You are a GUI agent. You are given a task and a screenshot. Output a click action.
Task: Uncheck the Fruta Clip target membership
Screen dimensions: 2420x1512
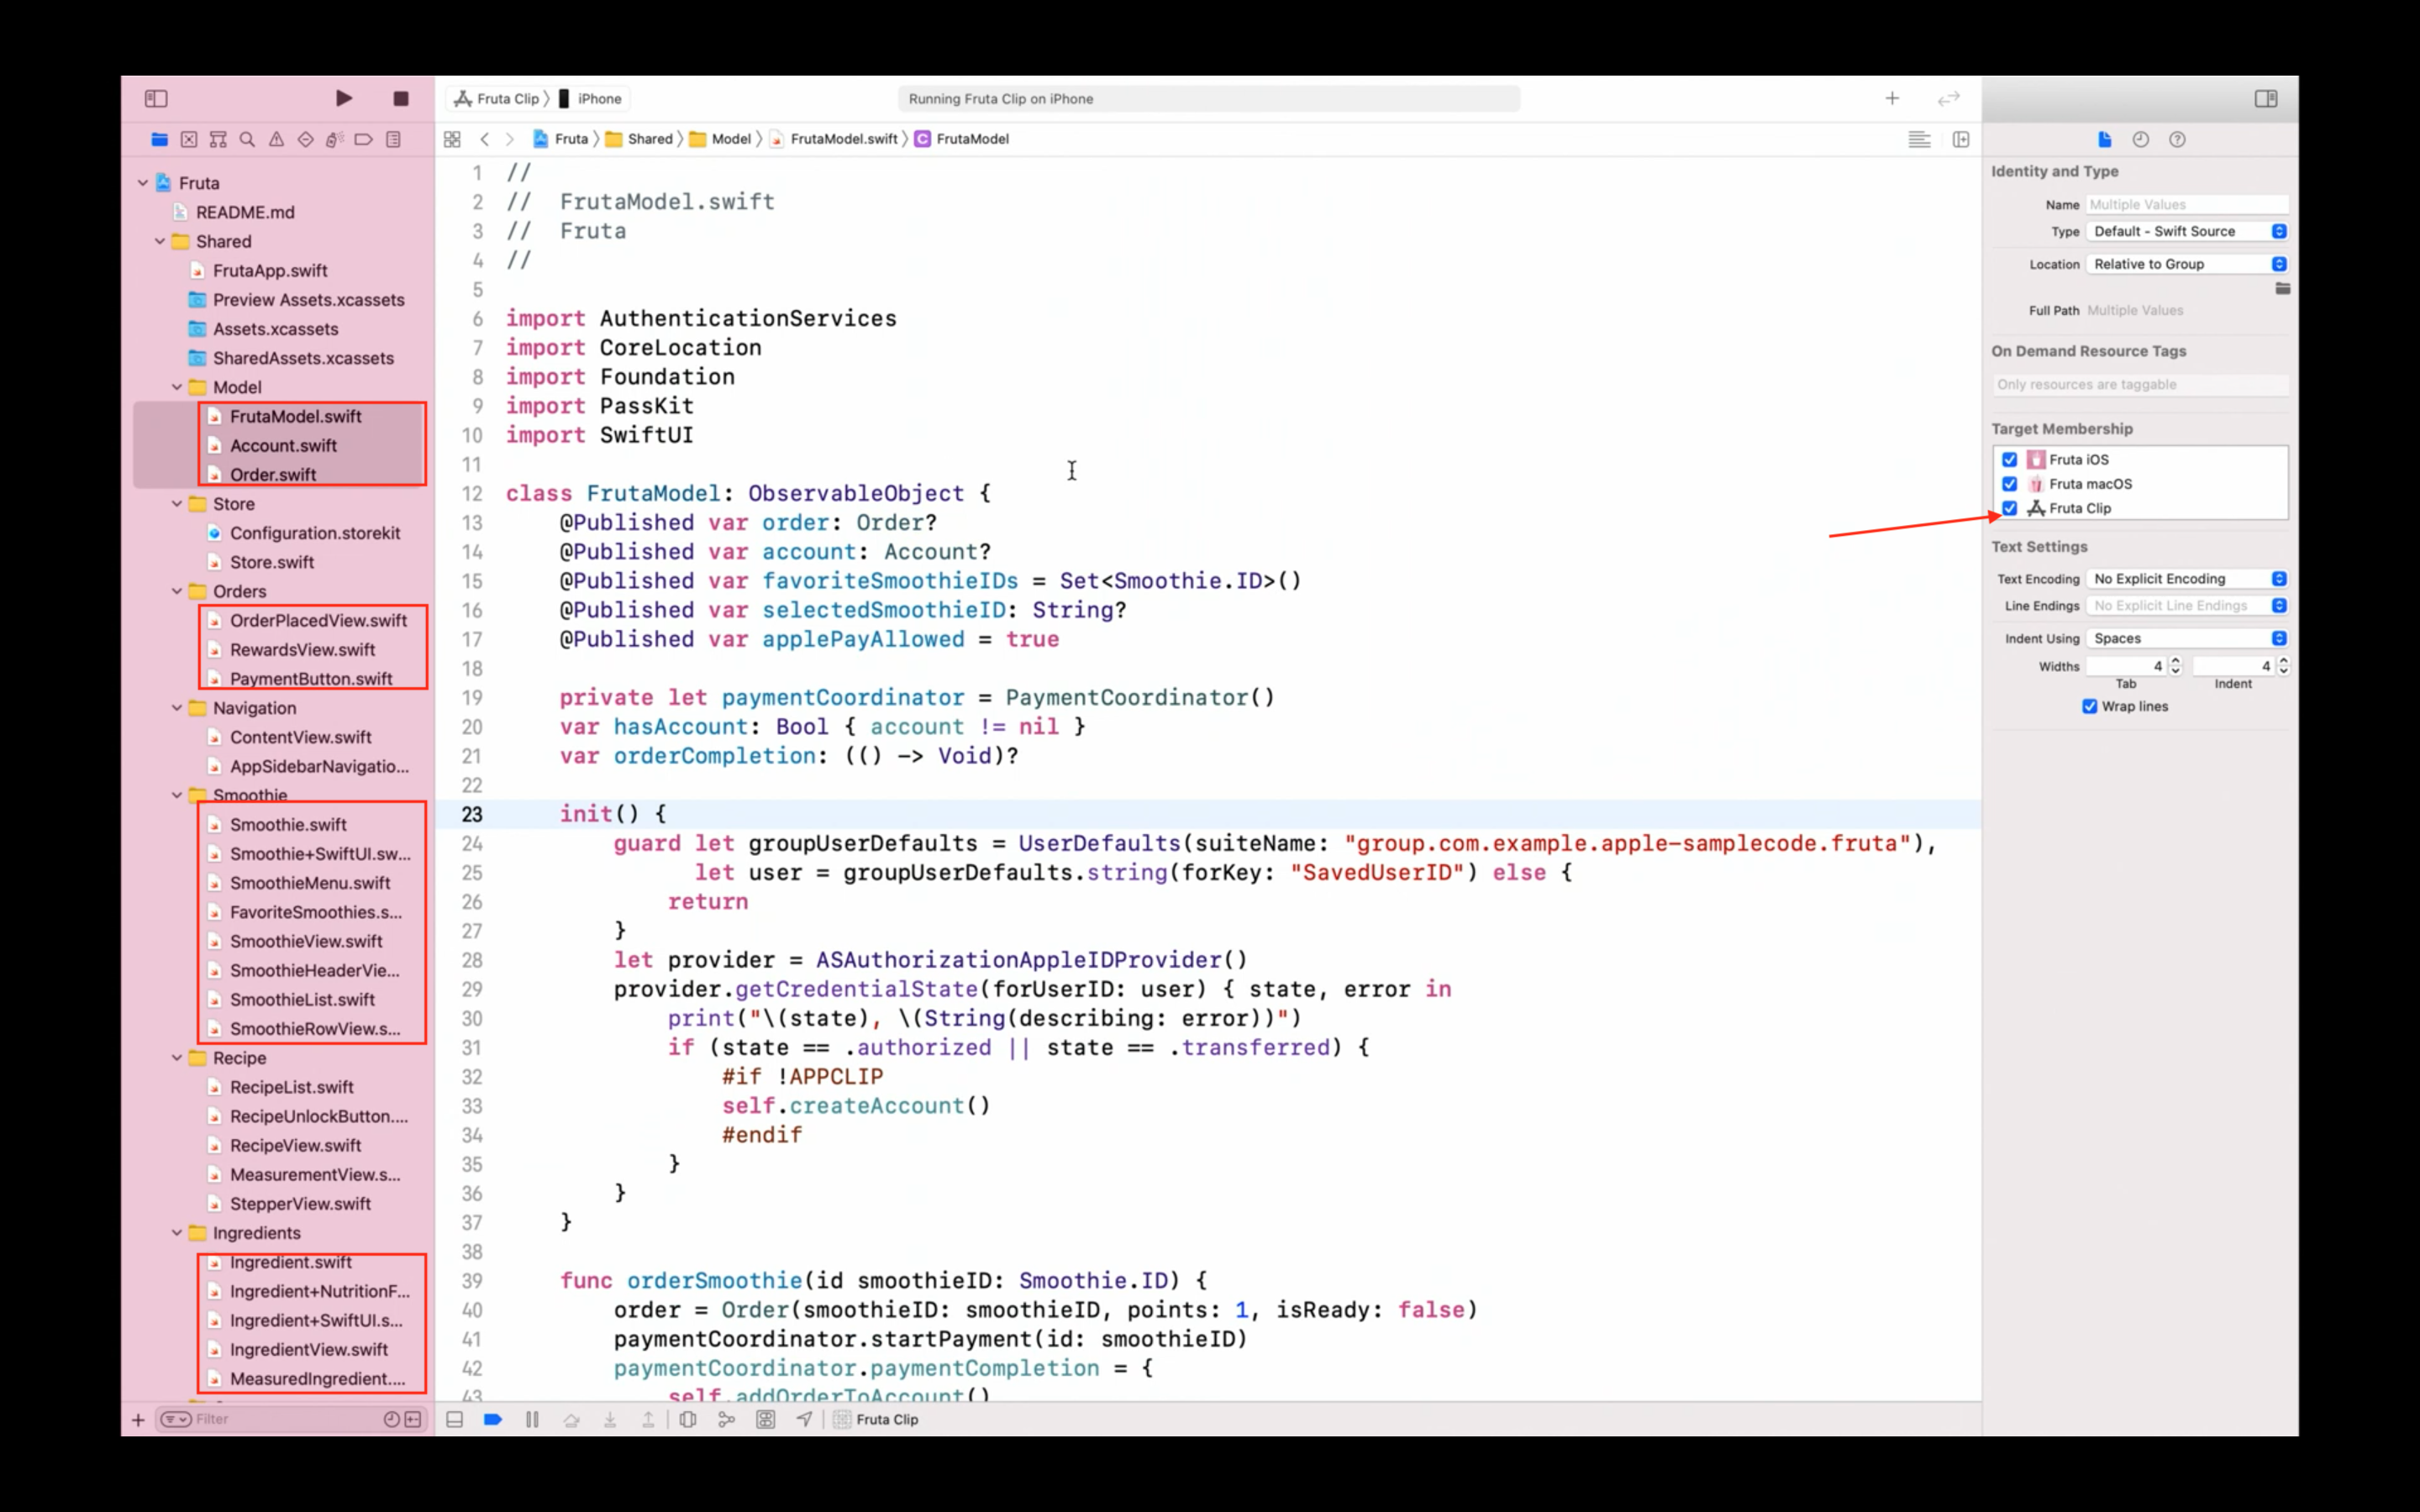pos(2009,508)
